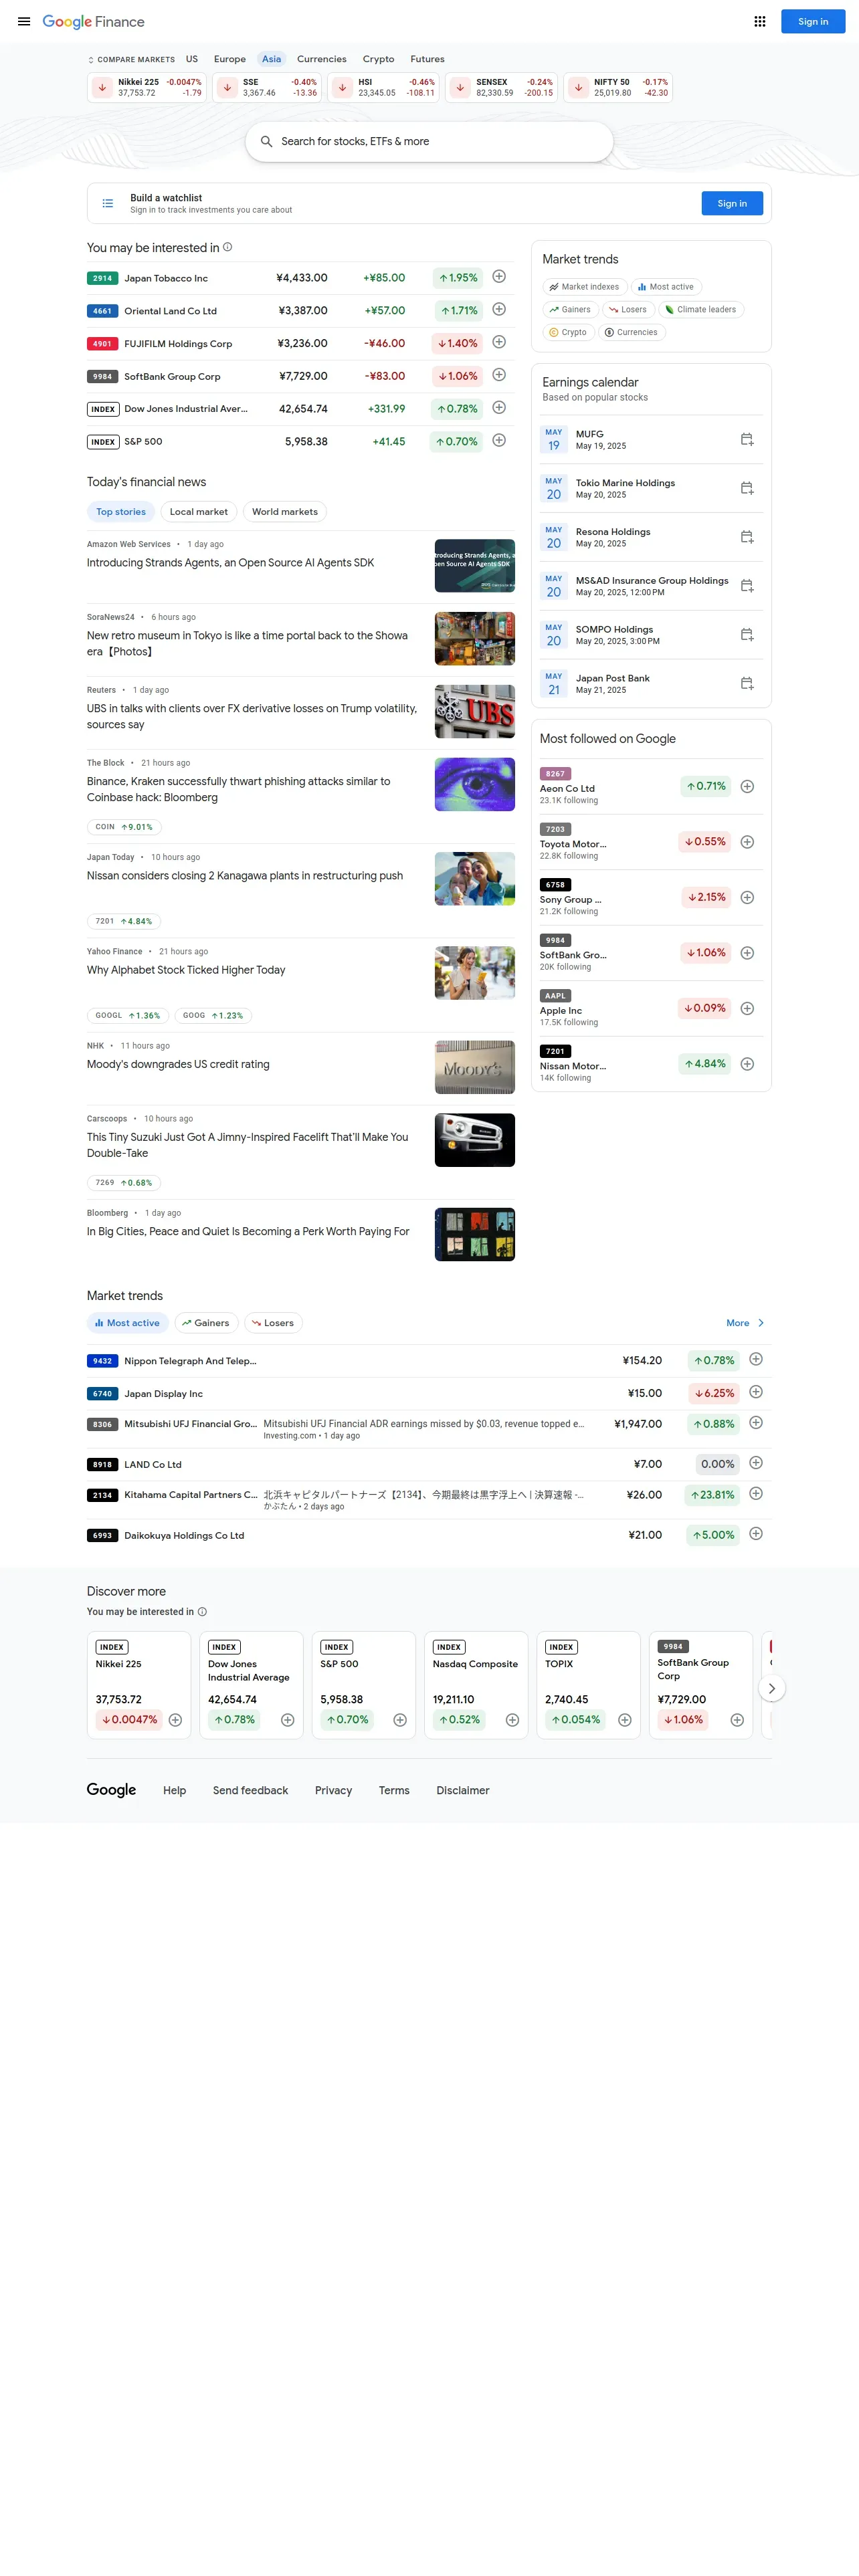Add Daikokuya Holdings Co Ltd to watchlist
Image resolution: width=859 pixels, height=2576 pixels.
tap(756, 1534)
